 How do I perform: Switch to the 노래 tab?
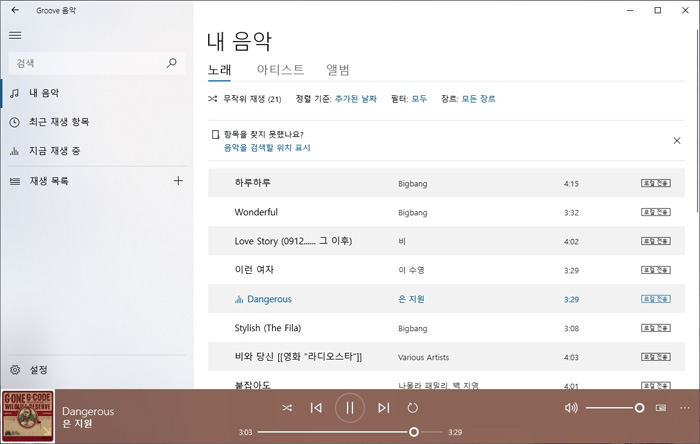219,70
